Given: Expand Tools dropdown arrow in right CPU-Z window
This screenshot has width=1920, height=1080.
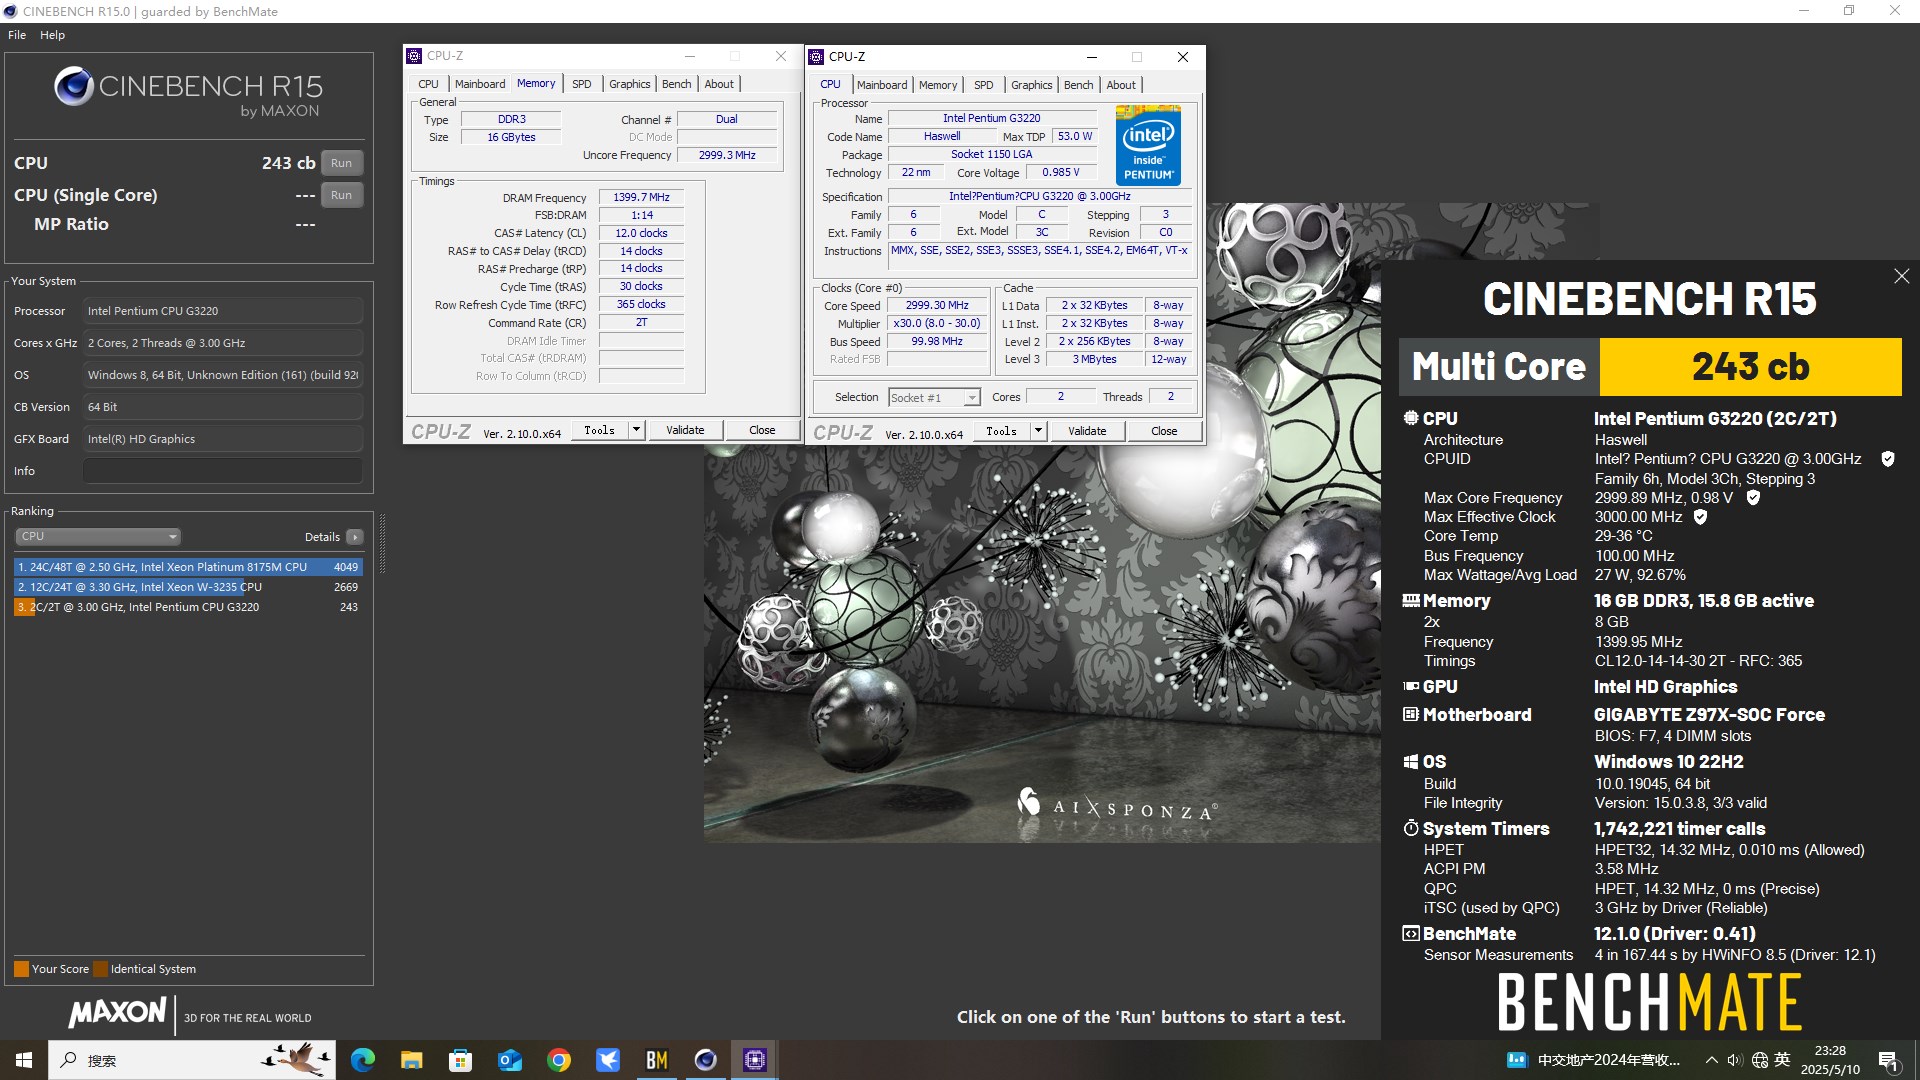Looking at the screenshot, I should (1038, 431).
